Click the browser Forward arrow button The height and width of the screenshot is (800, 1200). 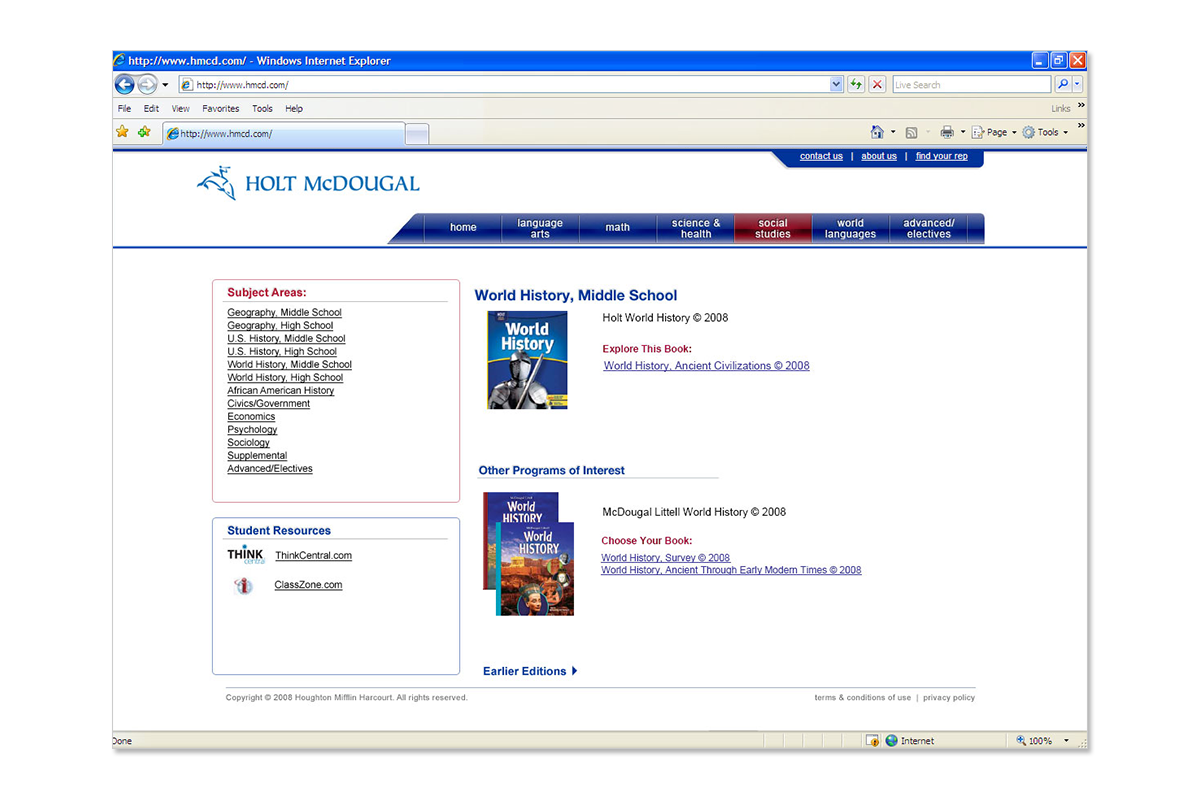[147, 85]
